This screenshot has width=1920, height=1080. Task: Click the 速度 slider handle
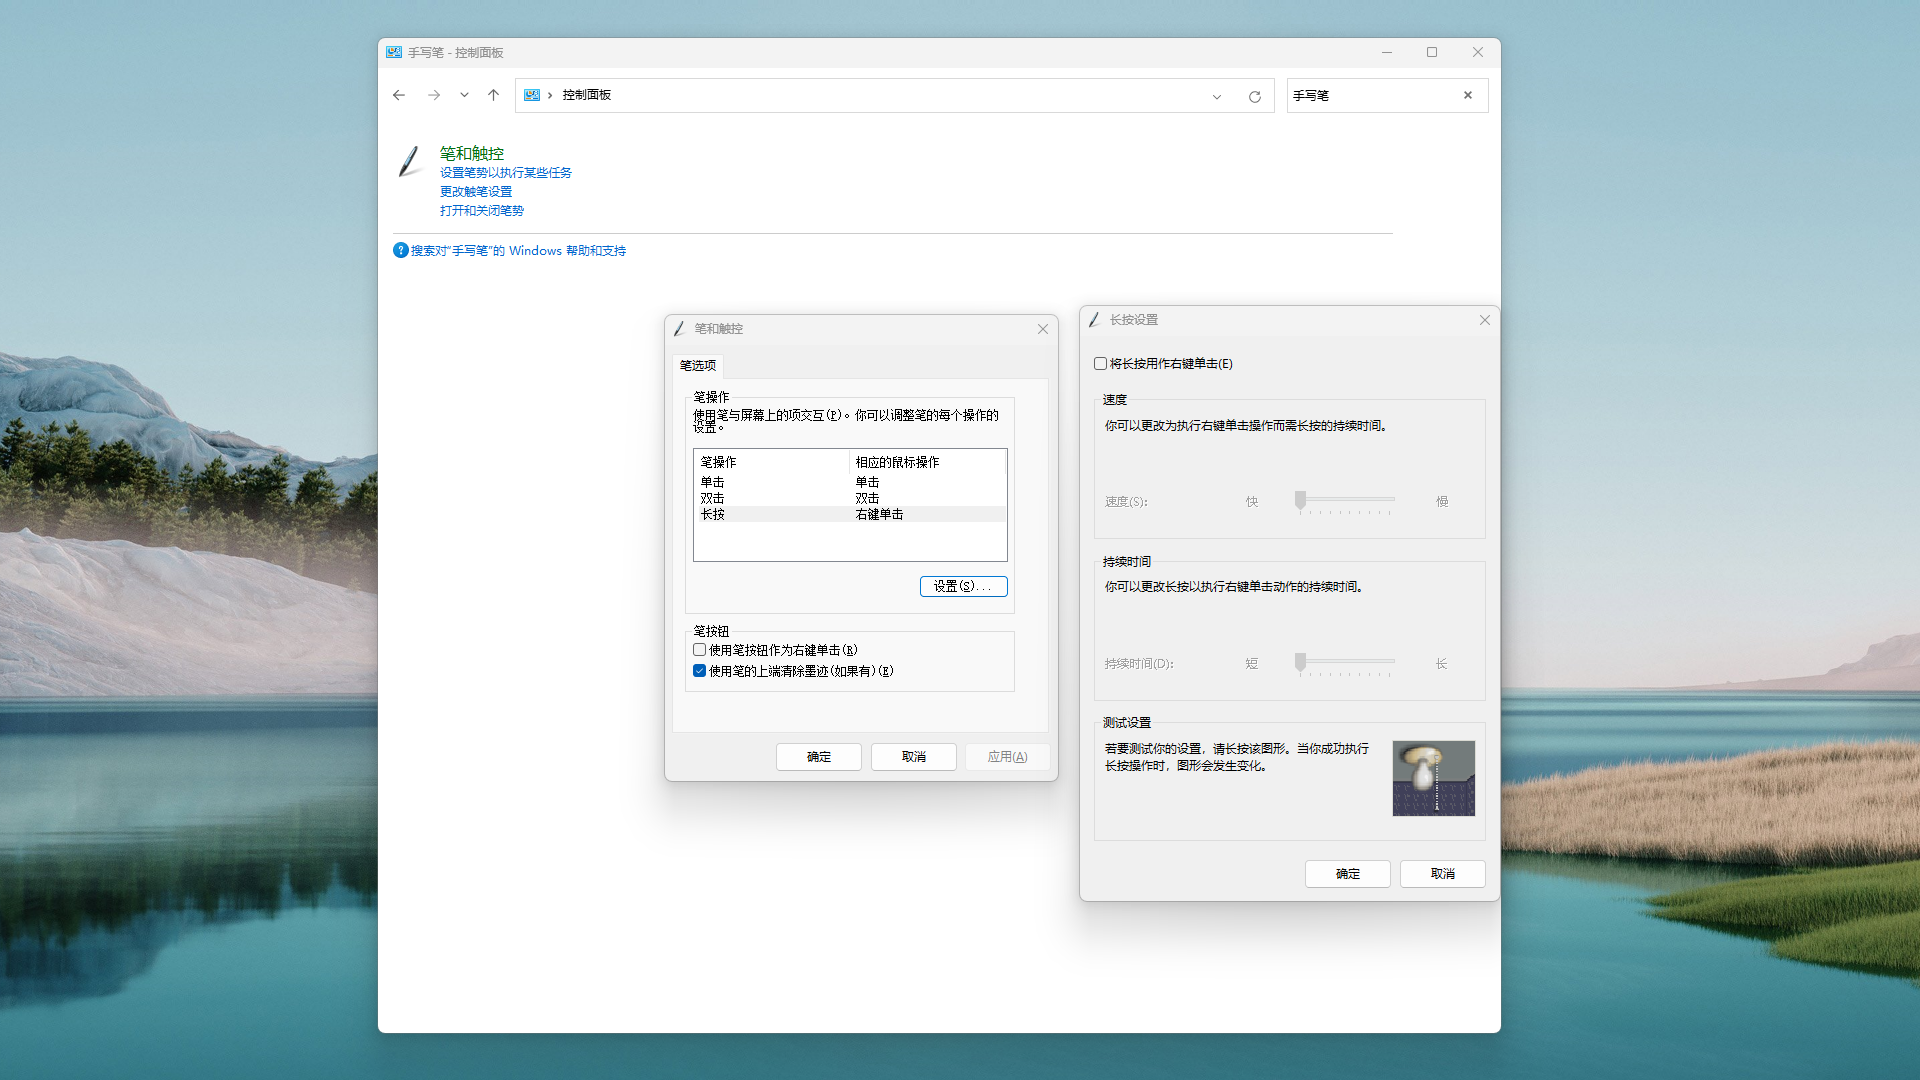point(1300,500)
